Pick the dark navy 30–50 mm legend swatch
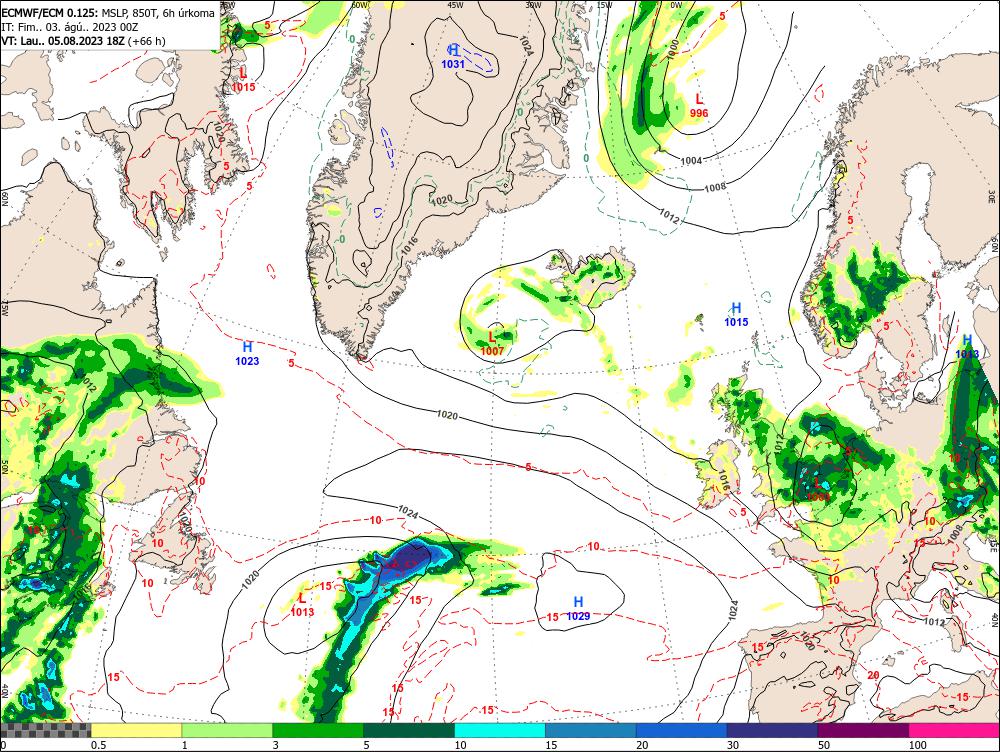The height and width of the screenshot is (752, 1000). [x=772, y=730]
